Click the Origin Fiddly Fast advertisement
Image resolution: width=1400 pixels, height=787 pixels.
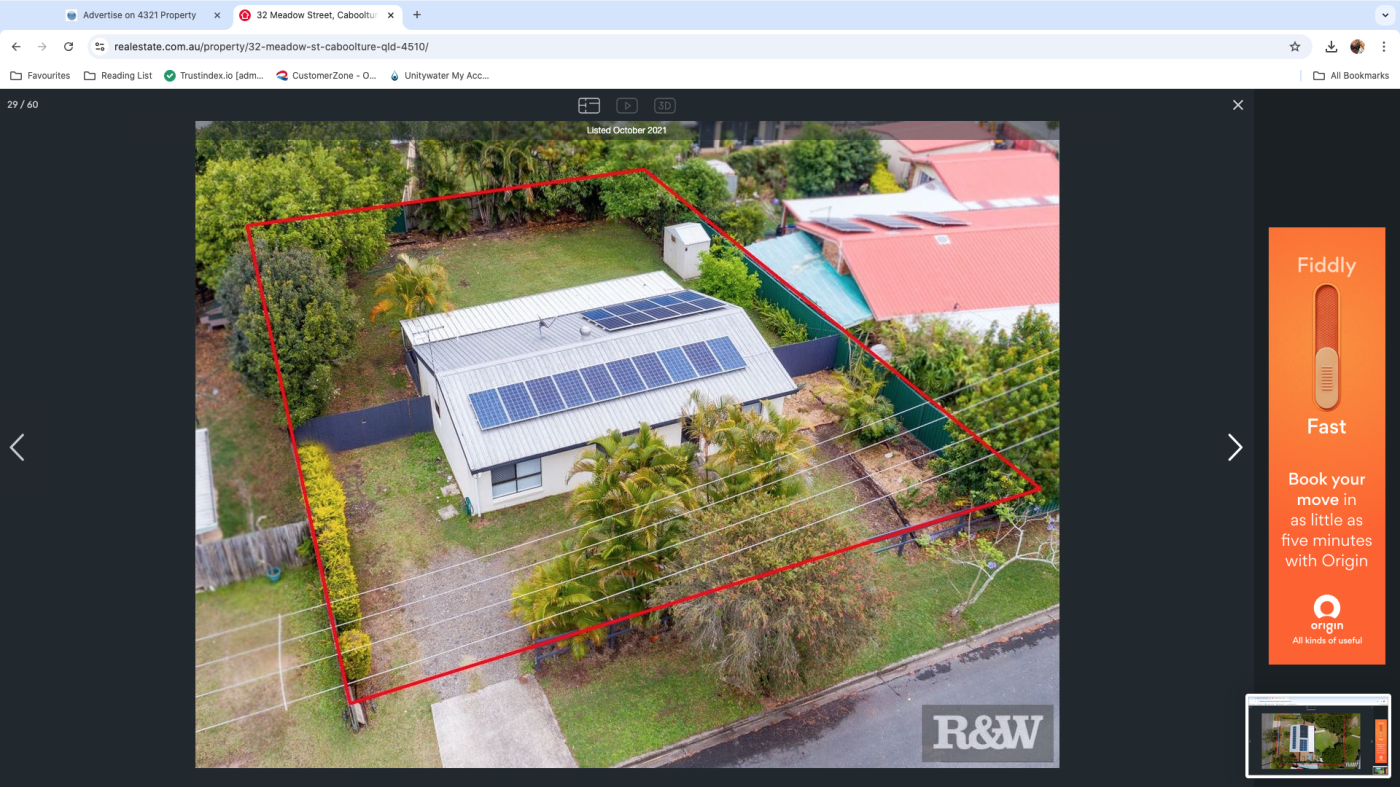tap(1326, 445)
